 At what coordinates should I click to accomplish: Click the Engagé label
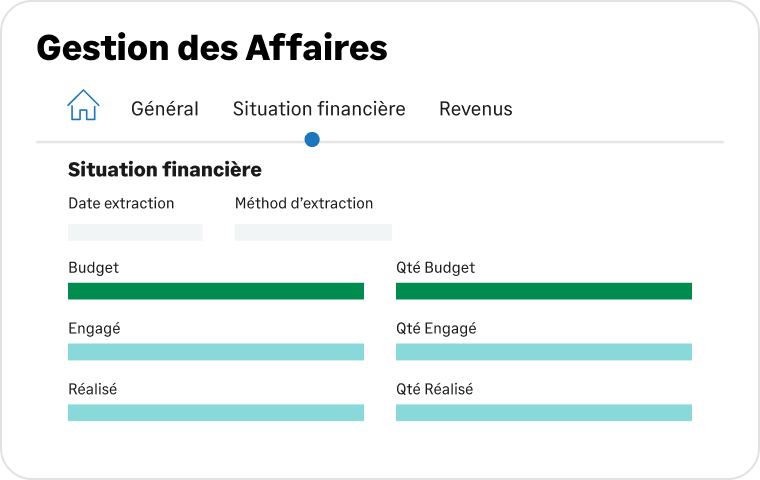[94, 329]
